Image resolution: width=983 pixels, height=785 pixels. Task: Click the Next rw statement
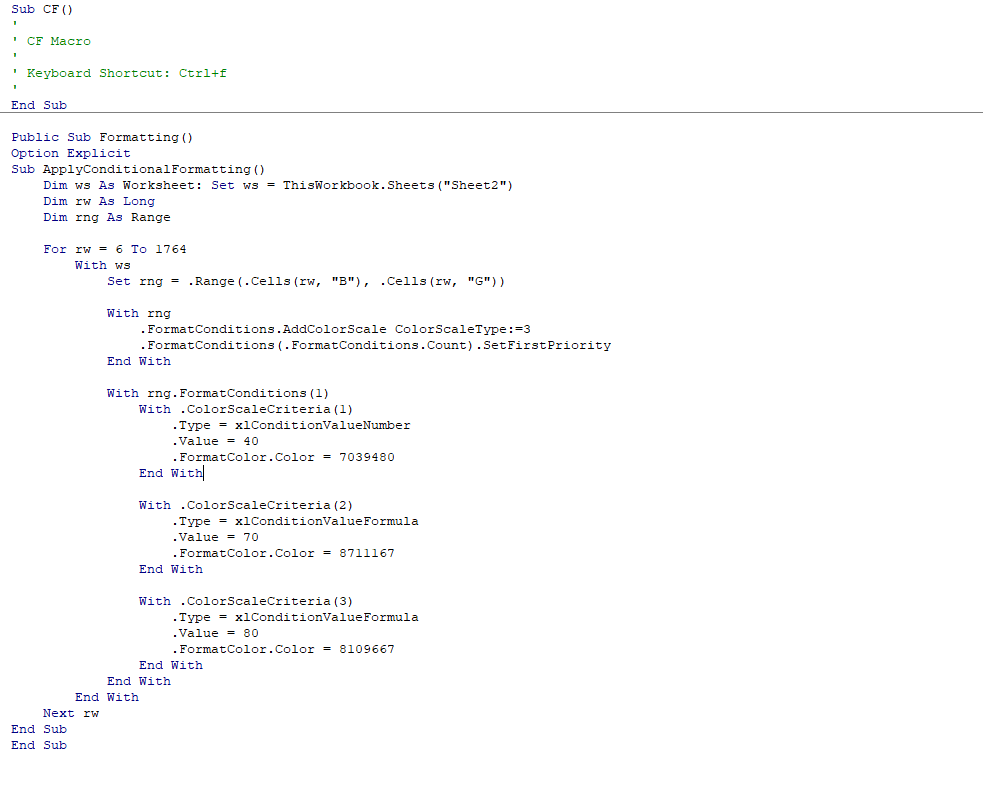click(x=70, y=713)
